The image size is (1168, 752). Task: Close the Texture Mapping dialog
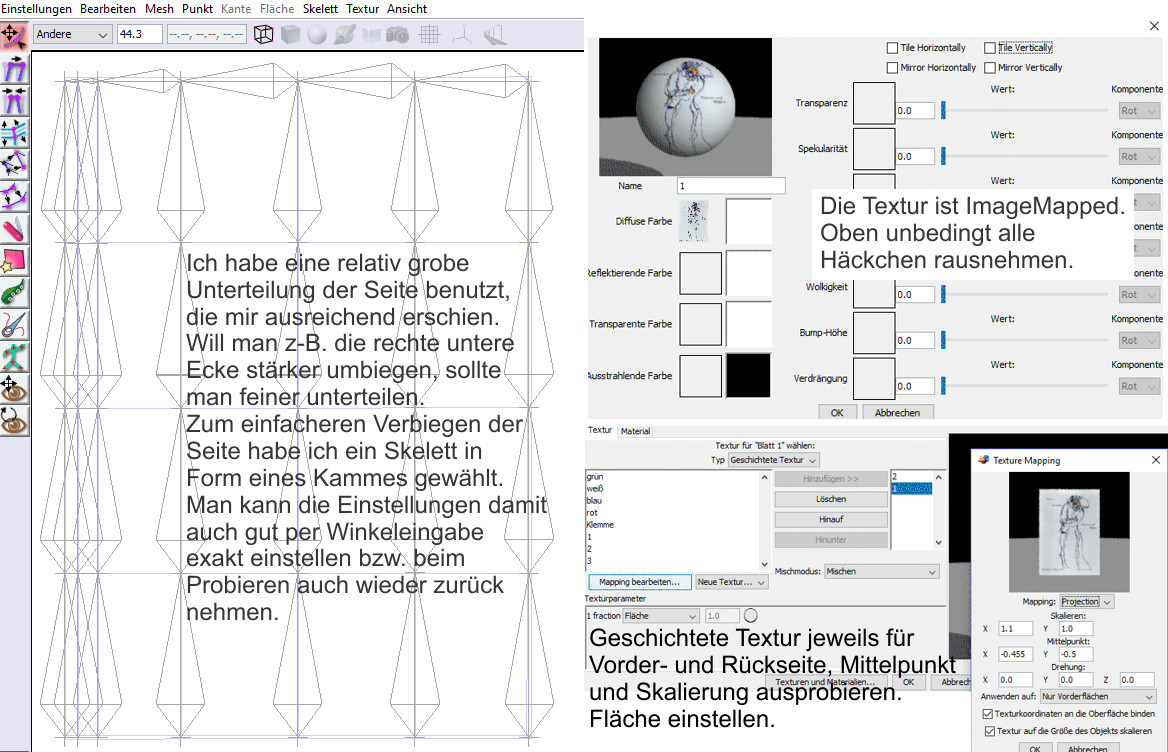(1155, 460)
